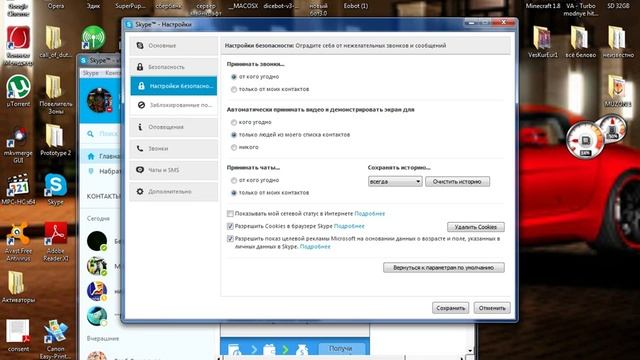The width and height of the screenshot is (640, 360).
Task: Enable 'Показывать мой сетевой статус в Интернете'
Action: click(x=230, y=213)
